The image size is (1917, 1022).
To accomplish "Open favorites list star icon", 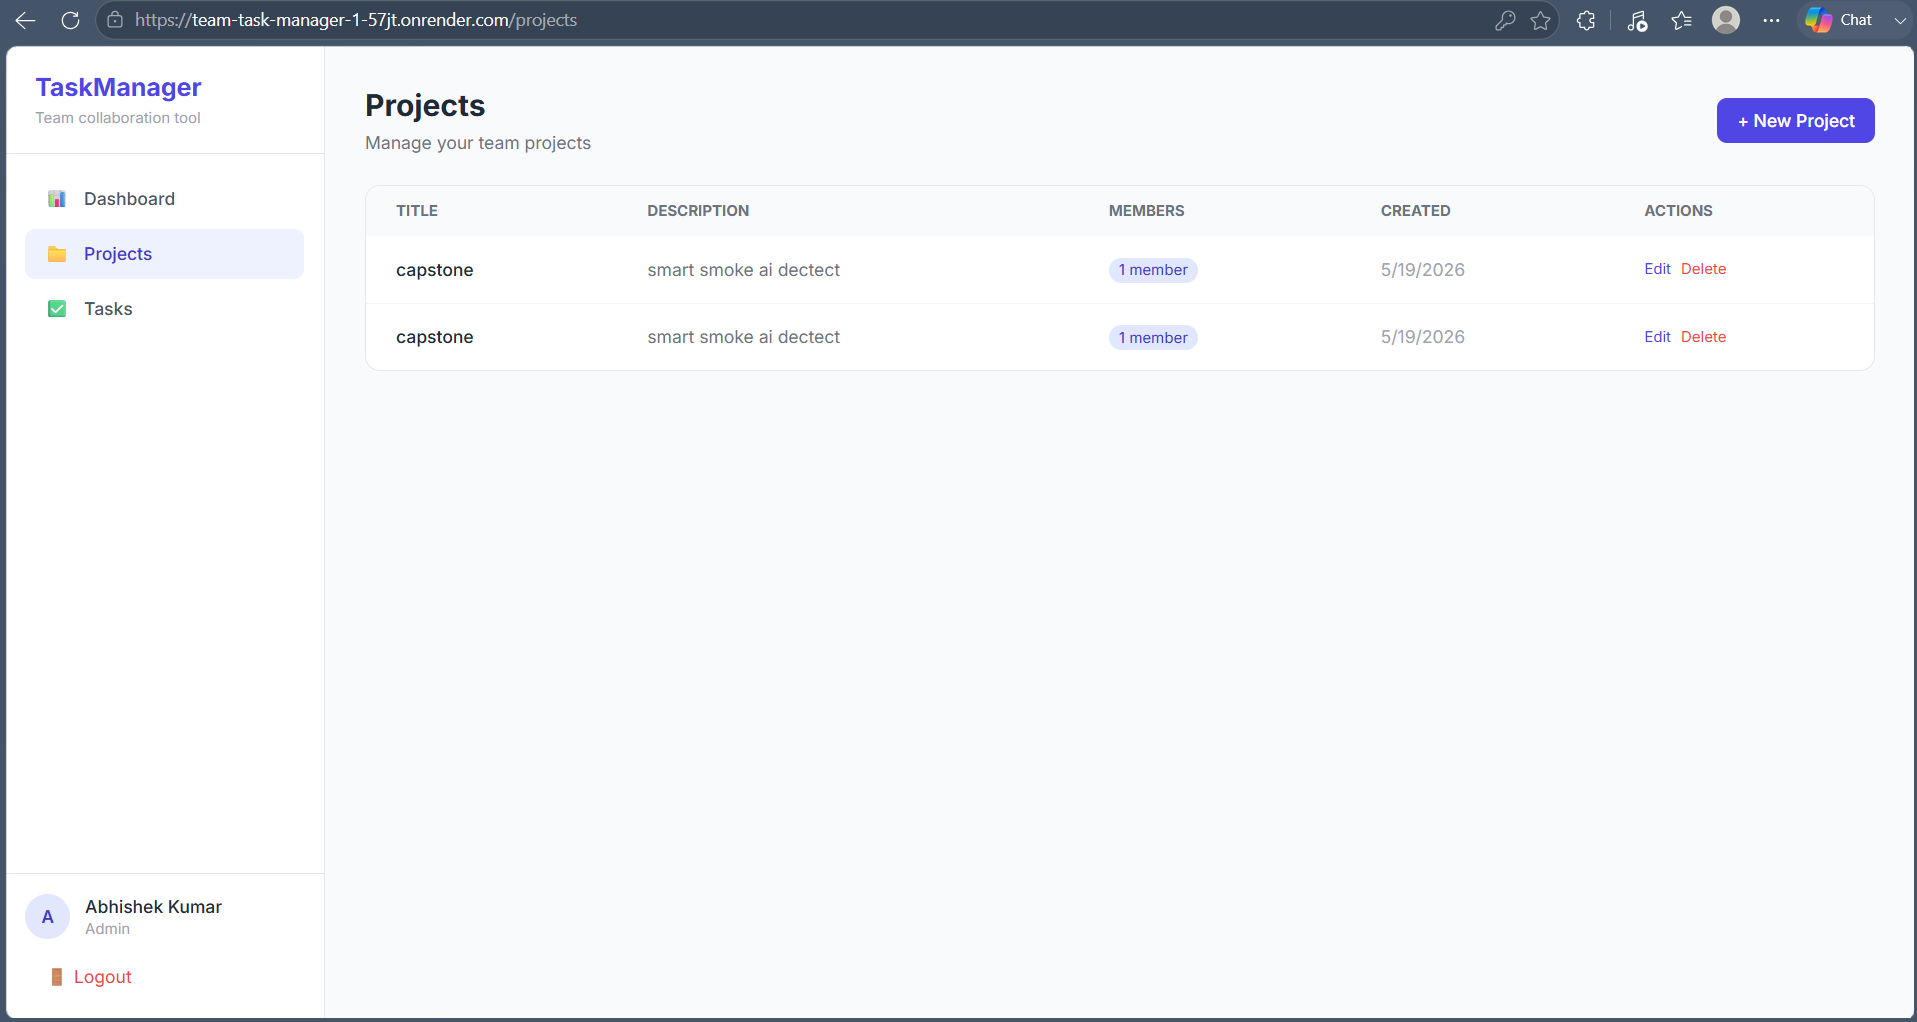I will (1682, 20).
